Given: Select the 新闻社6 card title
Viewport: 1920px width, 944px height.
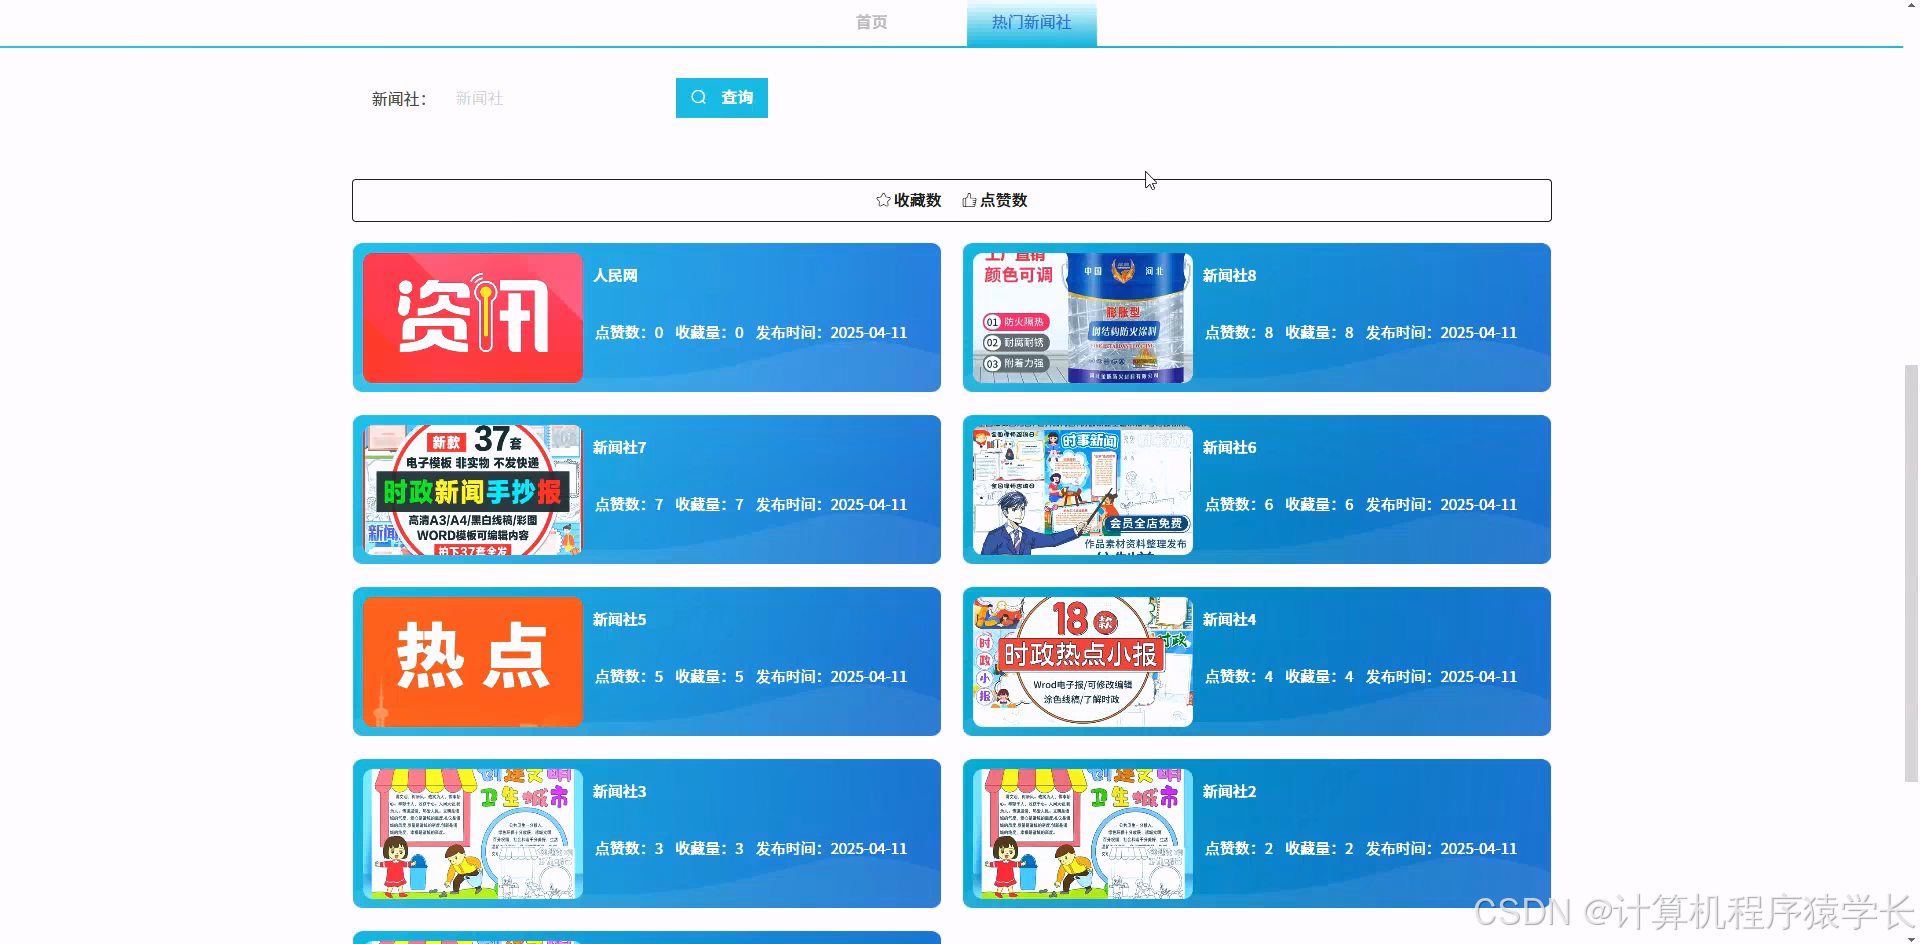Looking at the screenshot, I should click(x=1229, y=447).
